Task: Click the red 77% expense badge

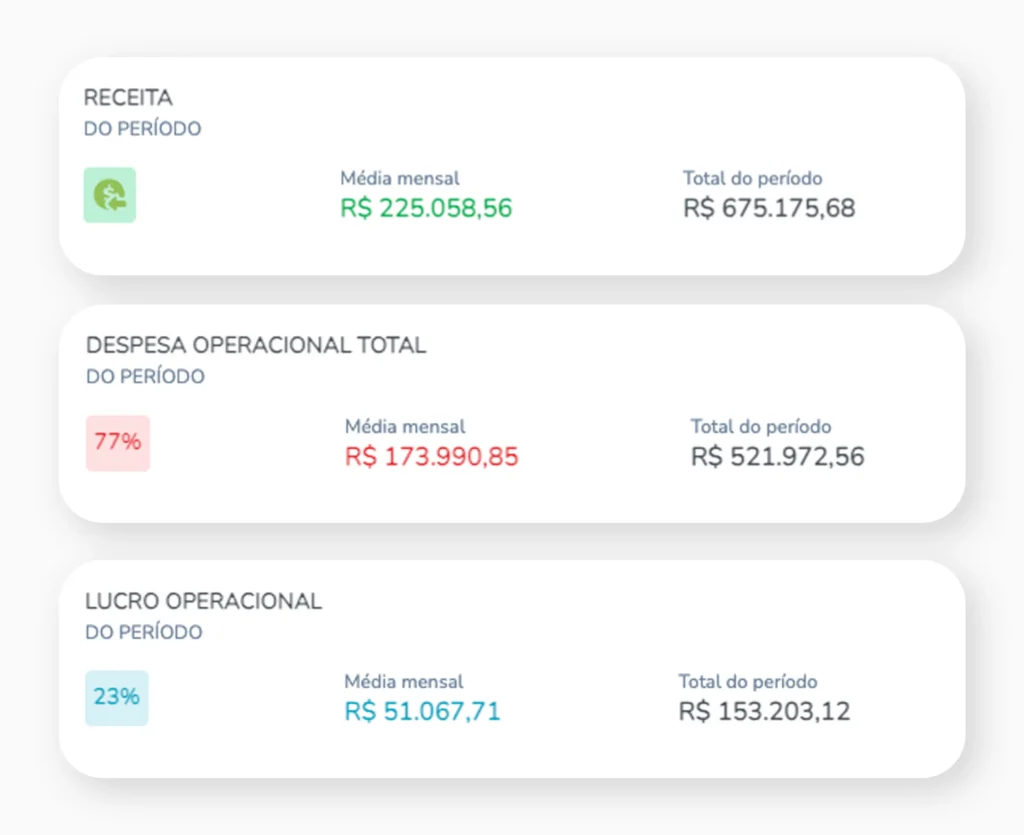Action: click(x=118, y=442)
